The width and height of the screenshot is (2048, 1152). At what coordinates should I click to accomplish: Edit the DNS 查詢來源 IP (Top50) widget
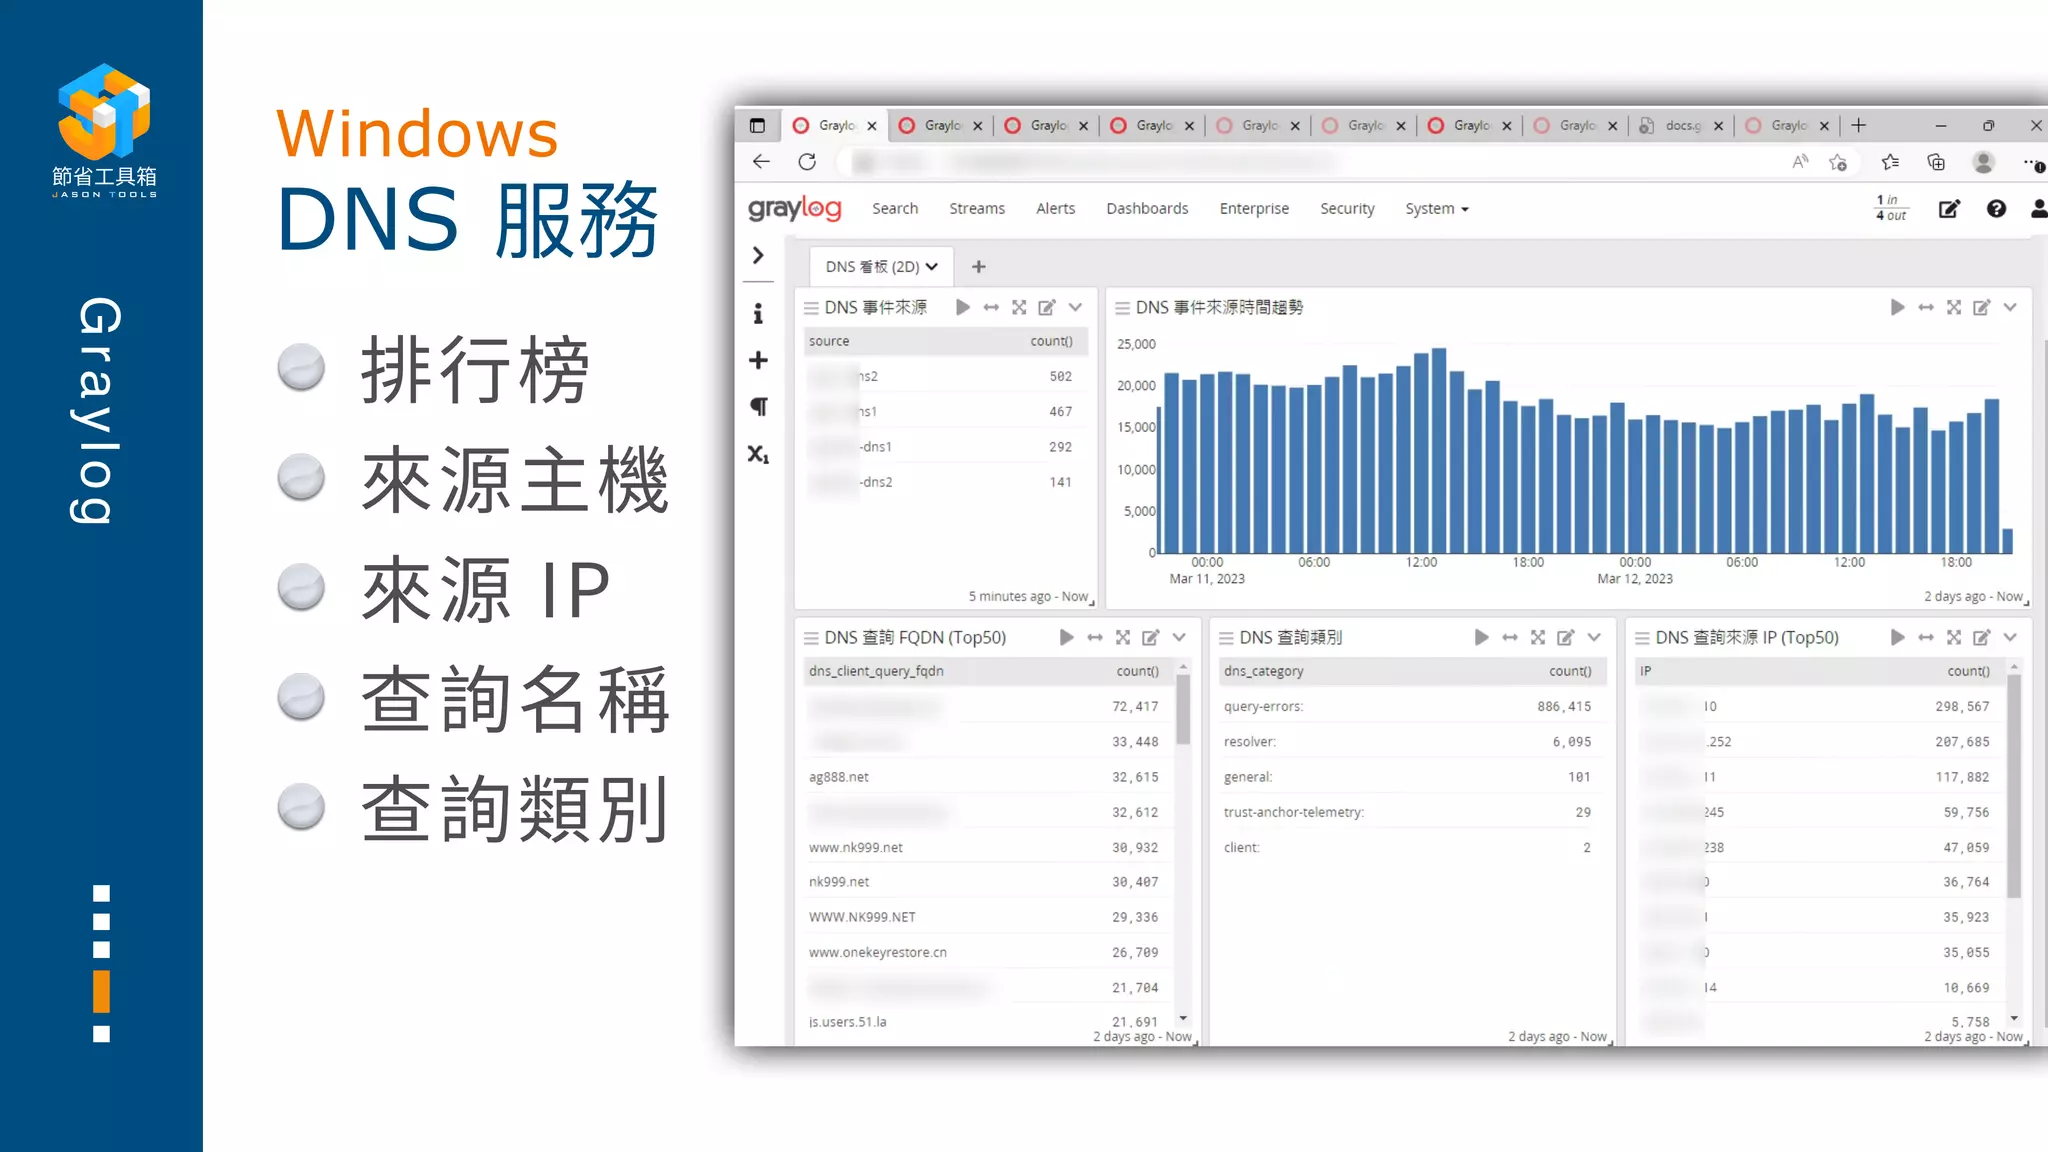(x=1981, y=637)
